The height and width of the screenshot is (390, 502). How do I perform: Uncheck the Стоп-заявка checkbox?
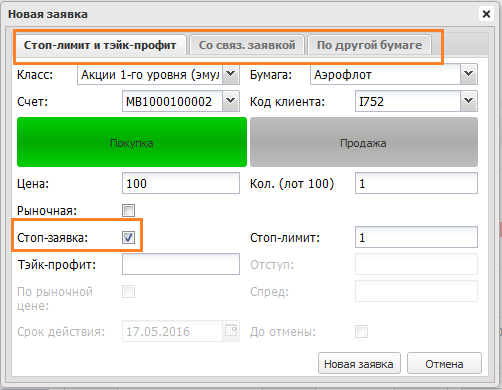coord(128,238)
